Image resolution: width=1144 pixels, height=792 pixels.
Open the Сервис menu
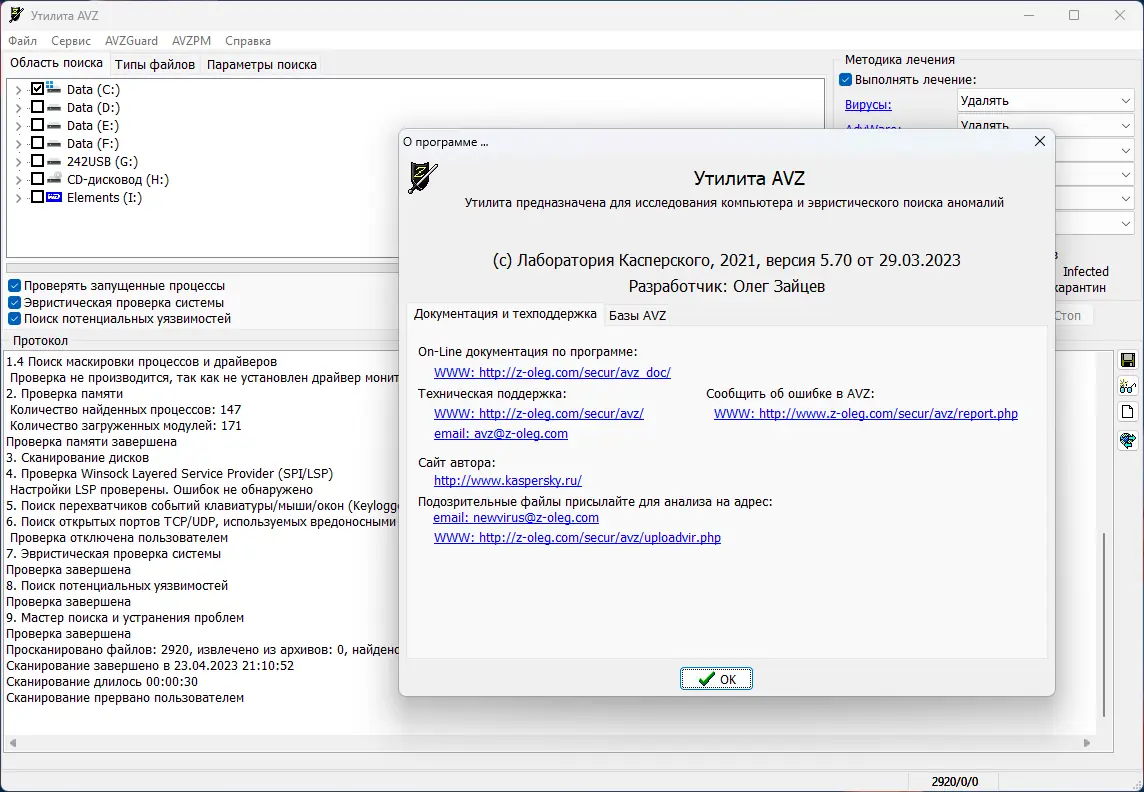tap(71, 41)
